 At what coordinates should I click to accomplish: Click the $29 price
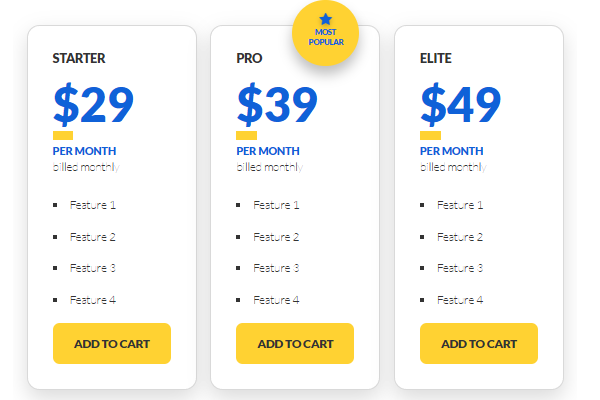(93, 103)
